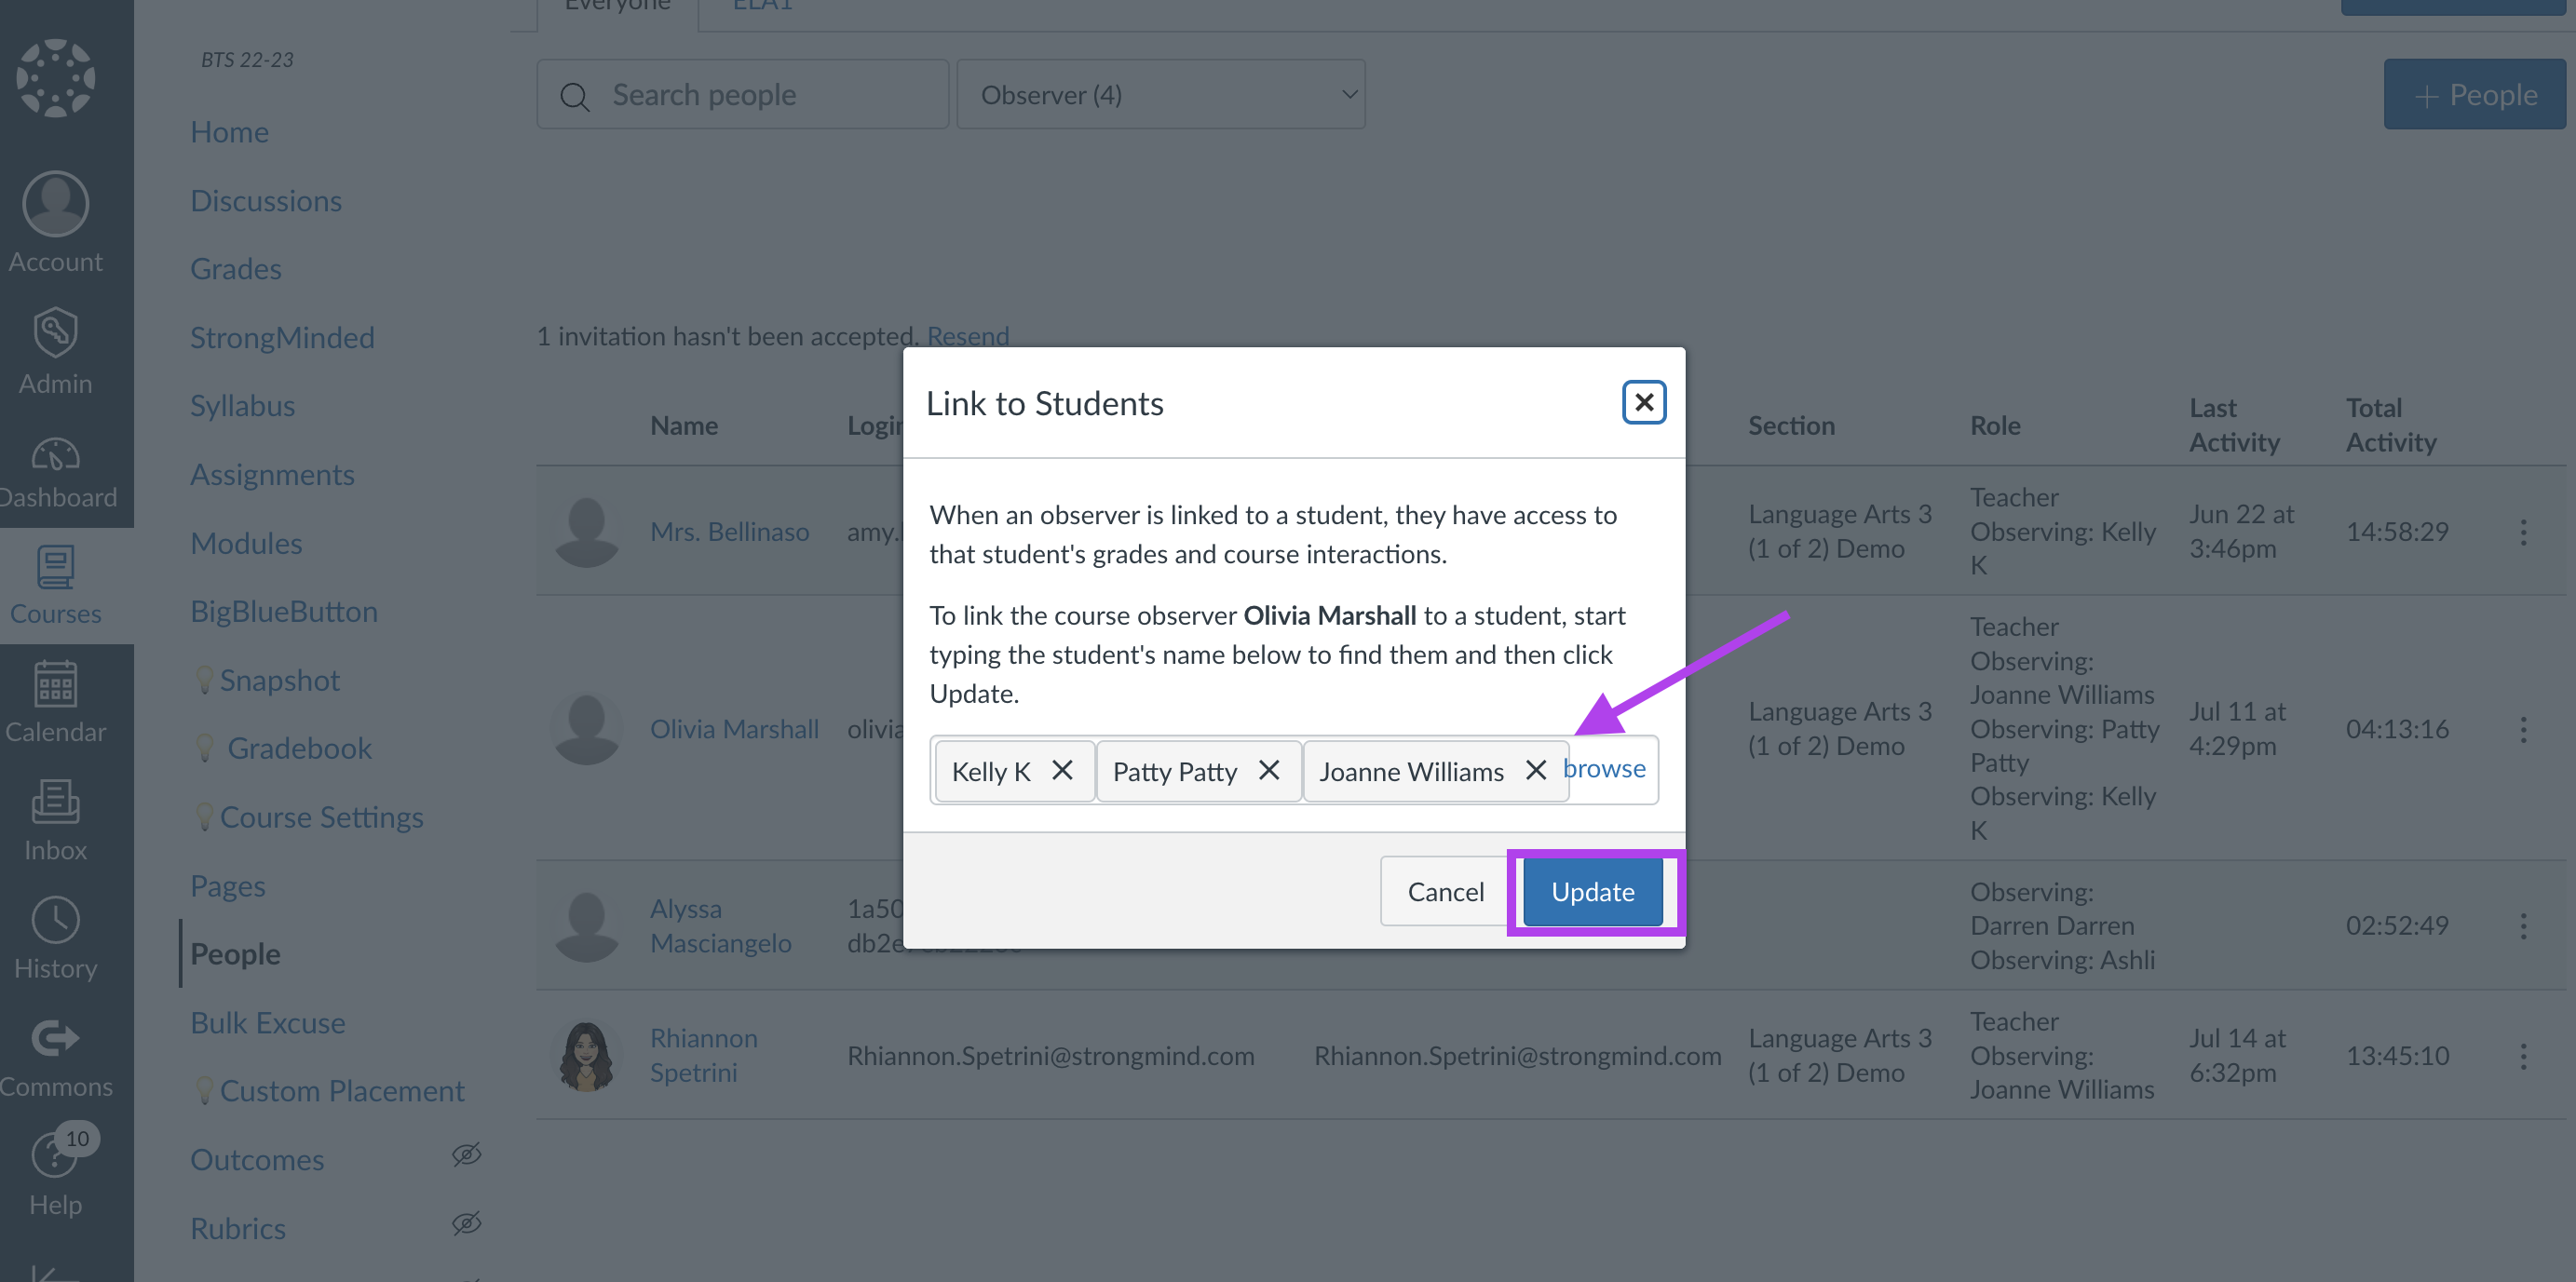This screenshot has height=1282, width=2576.
Task: Click the Total Activity column header
Action: 2391,426
